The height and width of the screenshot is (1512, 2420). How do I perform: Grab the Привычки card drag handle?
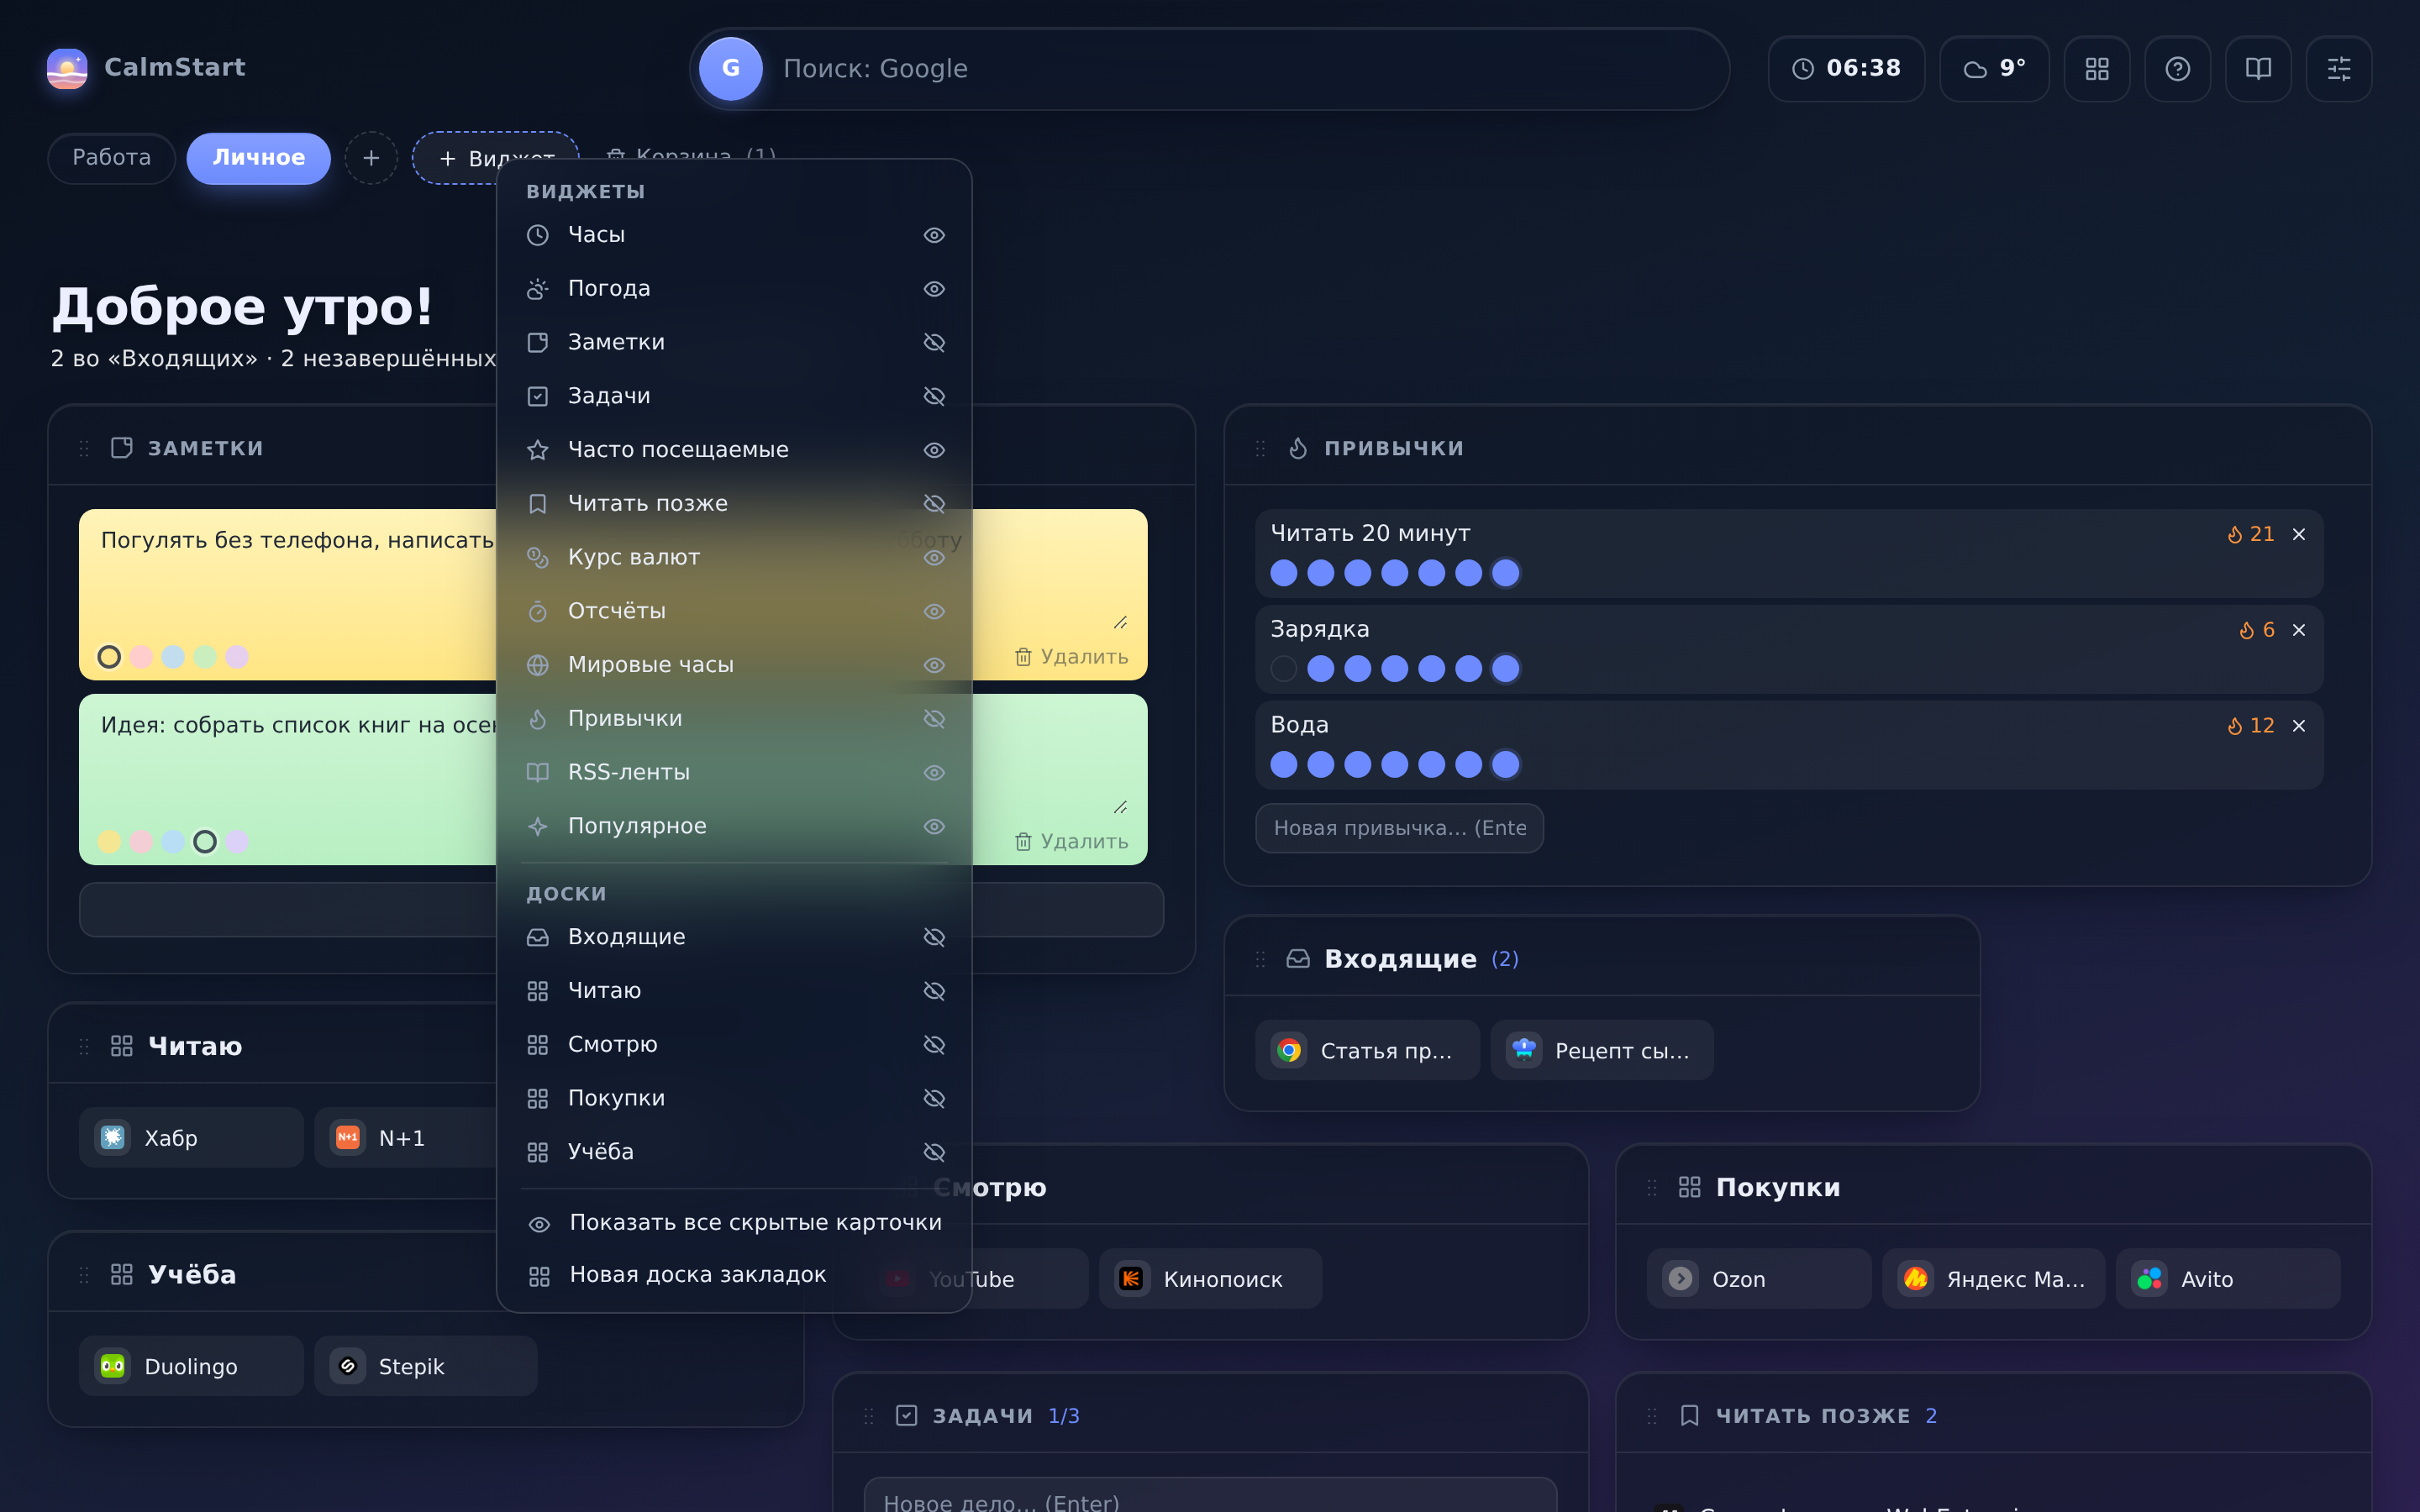pos(1260,448)
